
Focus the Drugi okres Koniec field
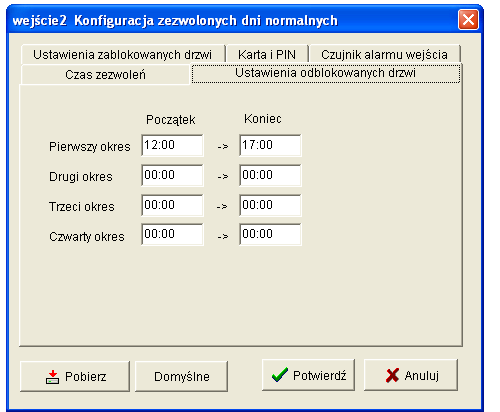pyautogui.click(x=270, y=175)
